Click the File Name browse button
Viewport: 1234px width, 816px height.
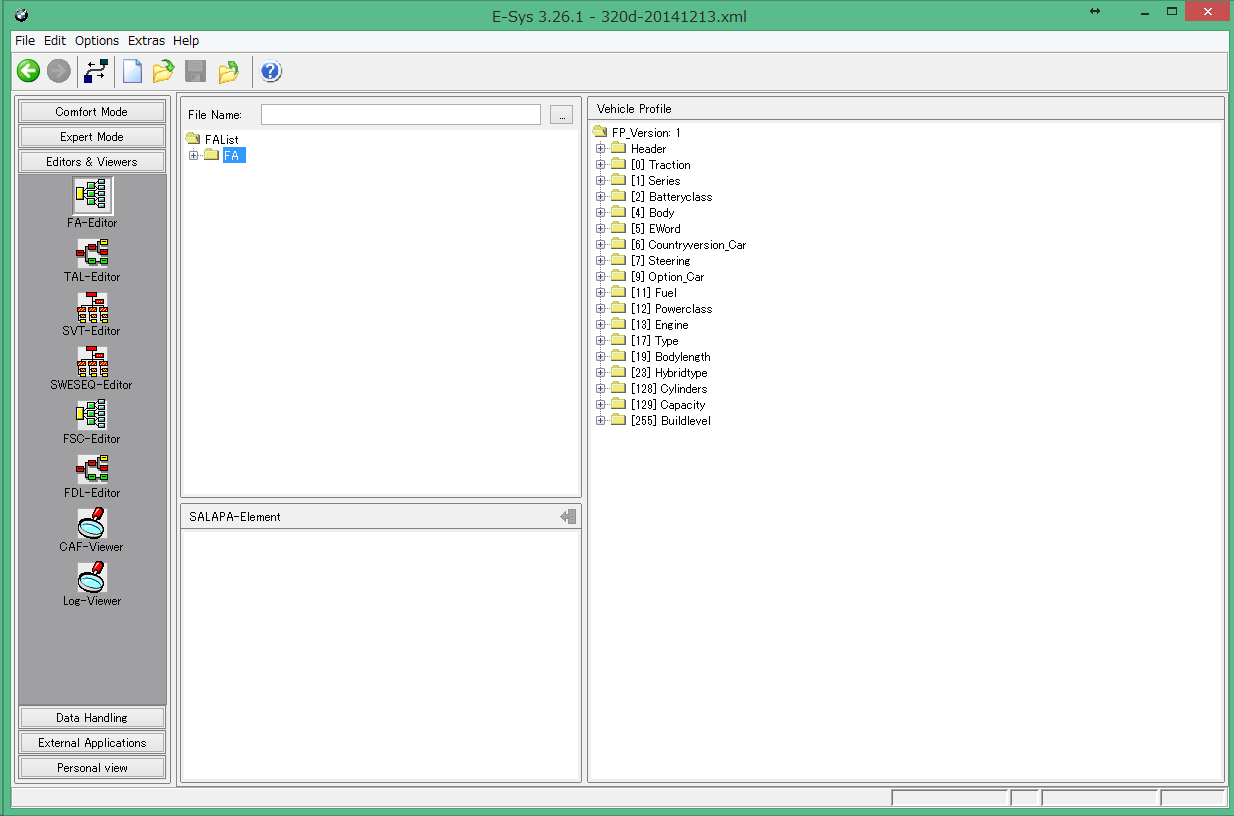(x=561, y=115)
